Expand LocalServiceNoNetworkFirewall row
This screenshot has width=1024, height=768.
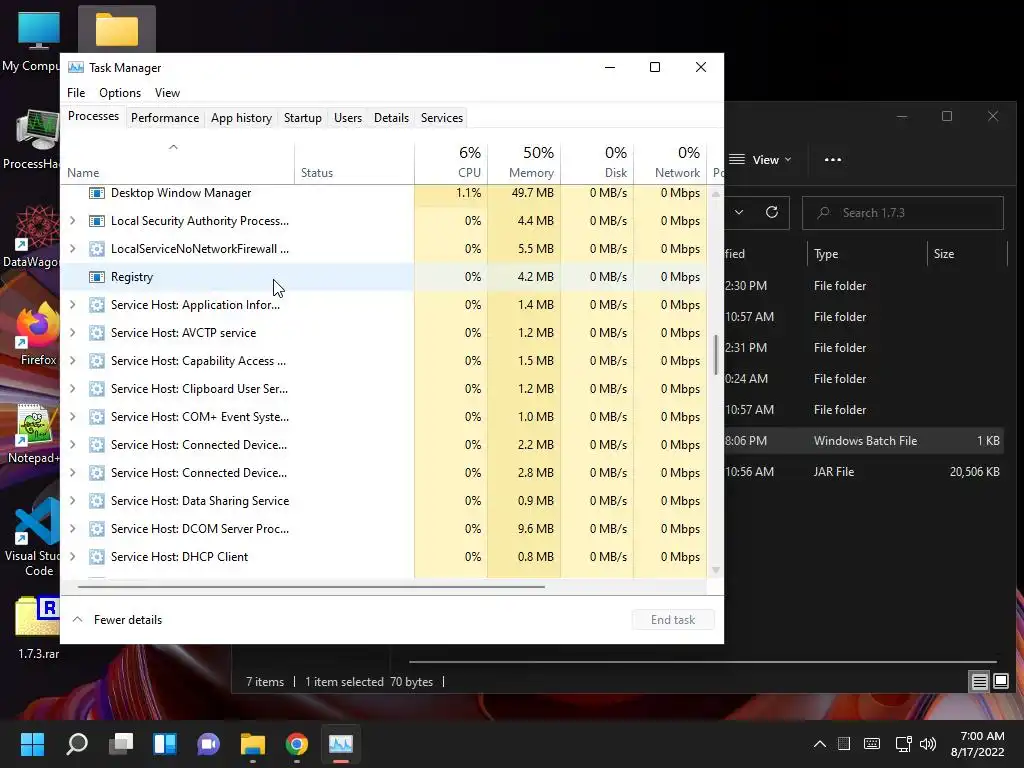pyautogui.click(x=72, y=249)
